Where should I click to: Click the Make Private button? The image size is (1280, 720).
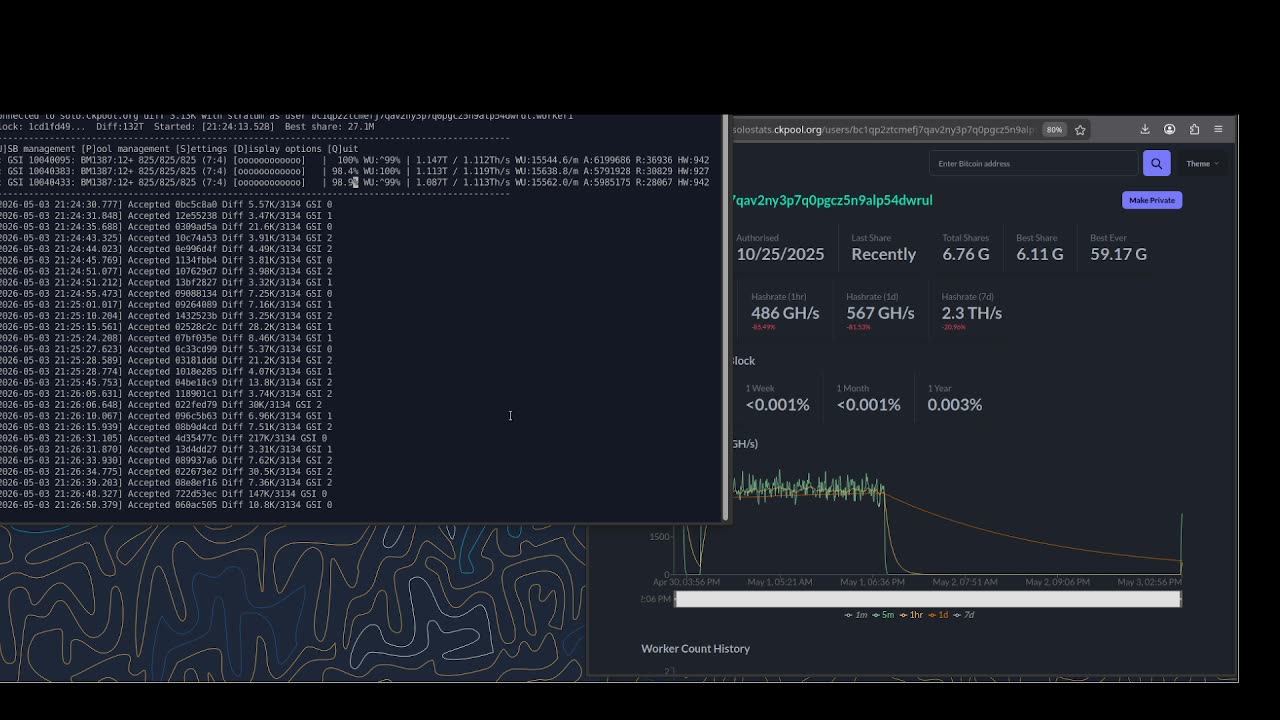tap(1152, 200)
